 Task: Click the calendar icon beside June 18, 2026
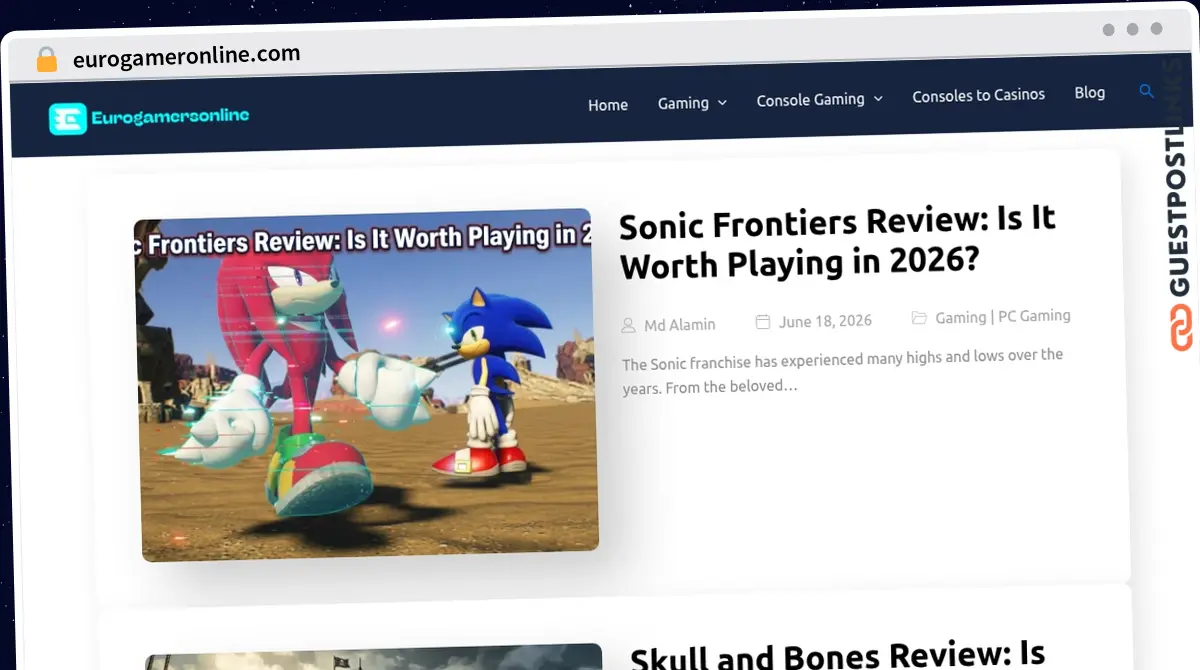(763, 322)
